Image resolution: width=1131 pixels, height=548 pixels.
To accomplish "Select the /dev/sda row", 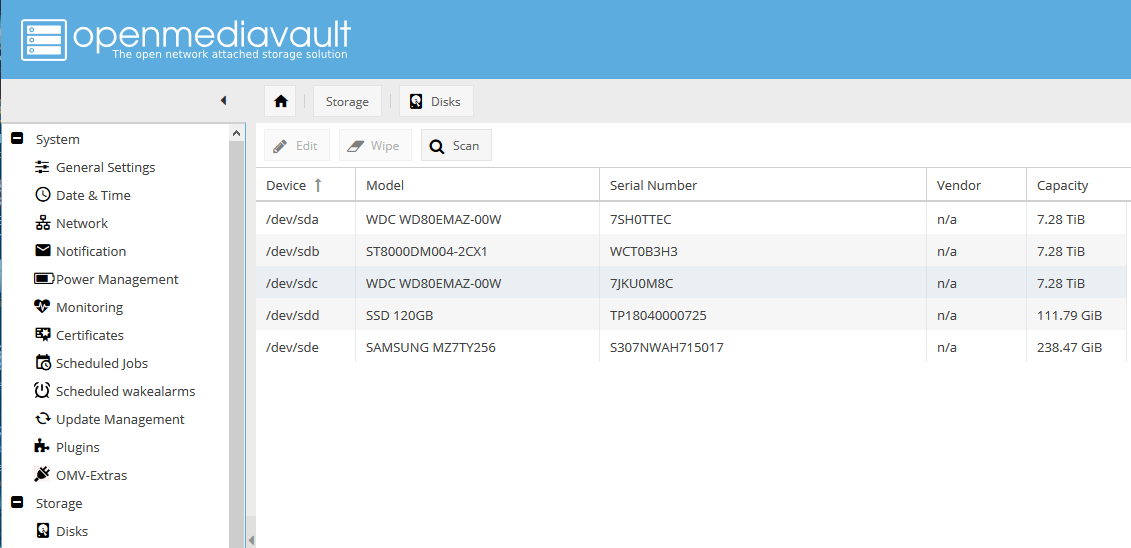I will (x=692, y=219).
